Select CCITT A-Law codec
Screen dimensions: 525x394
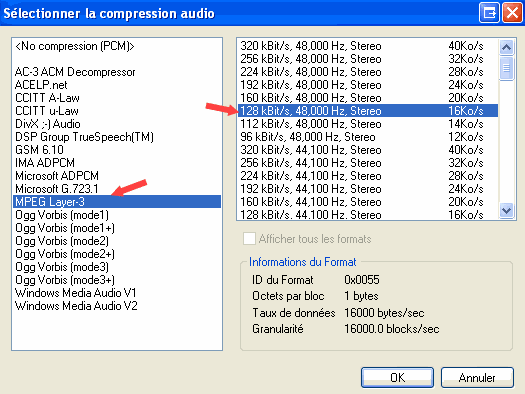tap(117, 98)
